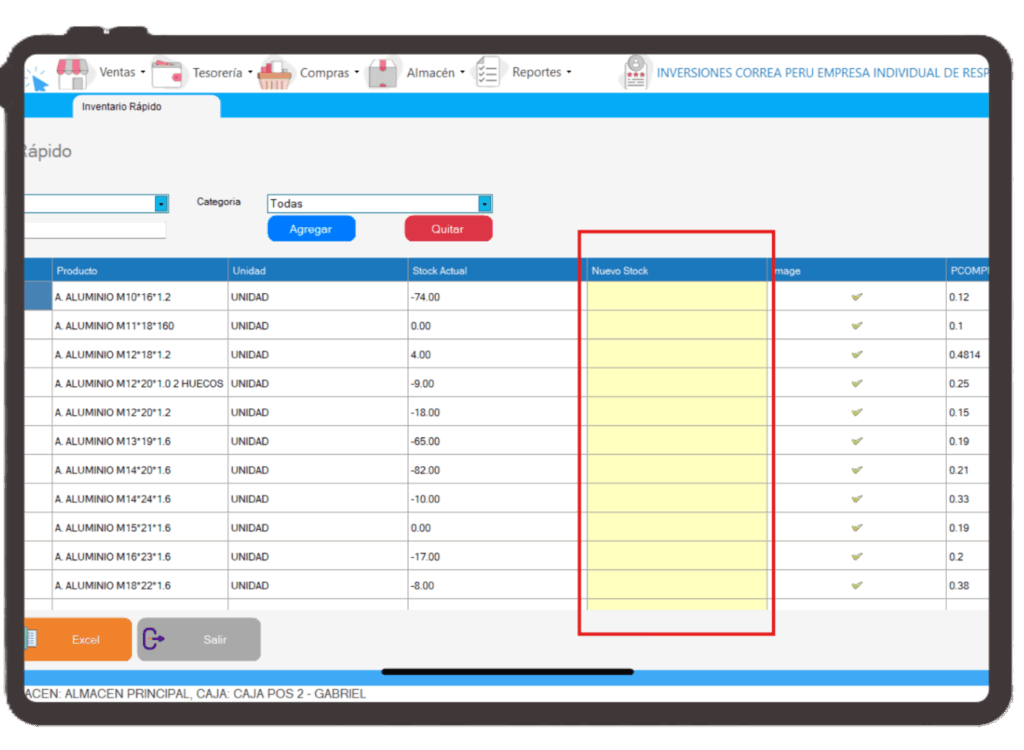Click the Tesorería wallet icon
1024x750 pixels.
[x=169, y=73]
